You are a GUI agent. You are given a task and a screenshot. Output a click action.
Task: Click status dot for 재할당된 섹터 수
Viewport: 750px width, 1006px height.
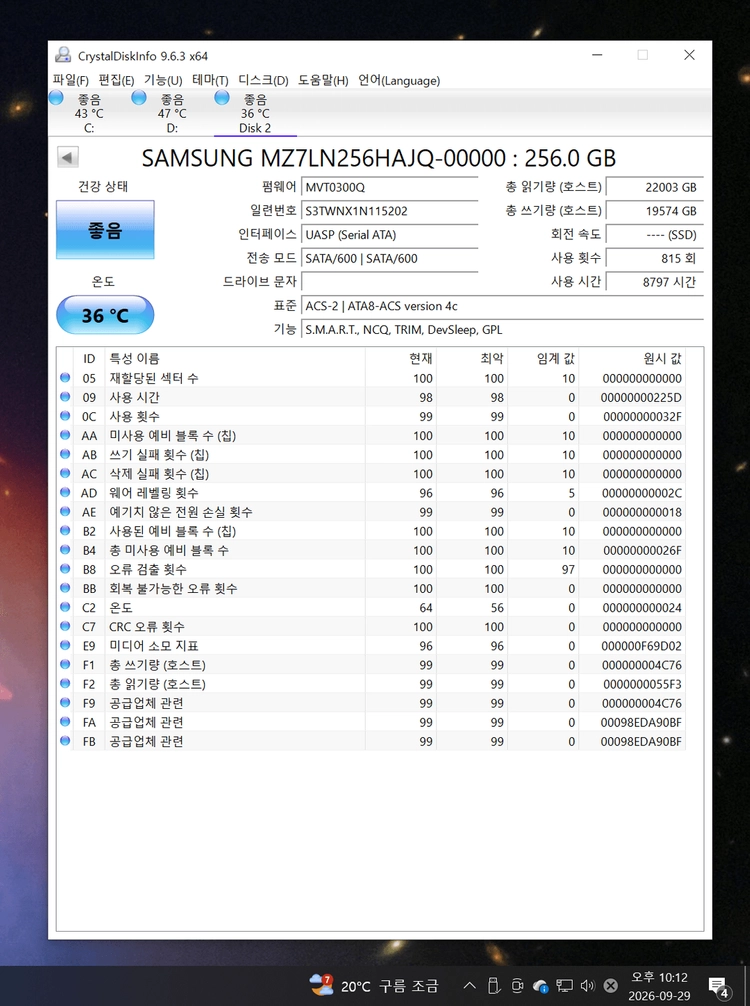pos(65,378)
